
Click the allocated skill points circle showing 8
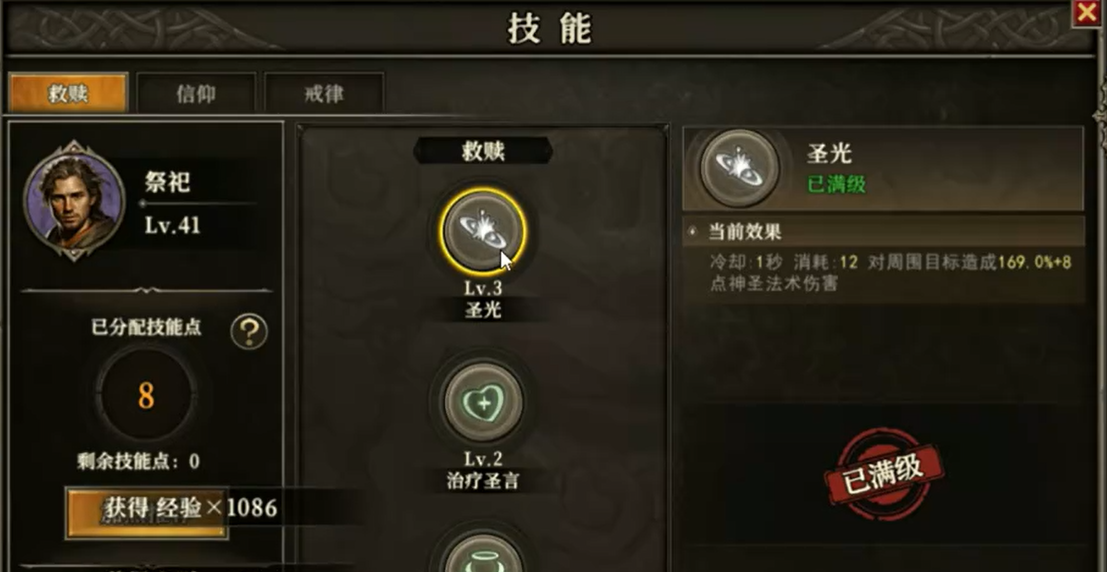146,395
